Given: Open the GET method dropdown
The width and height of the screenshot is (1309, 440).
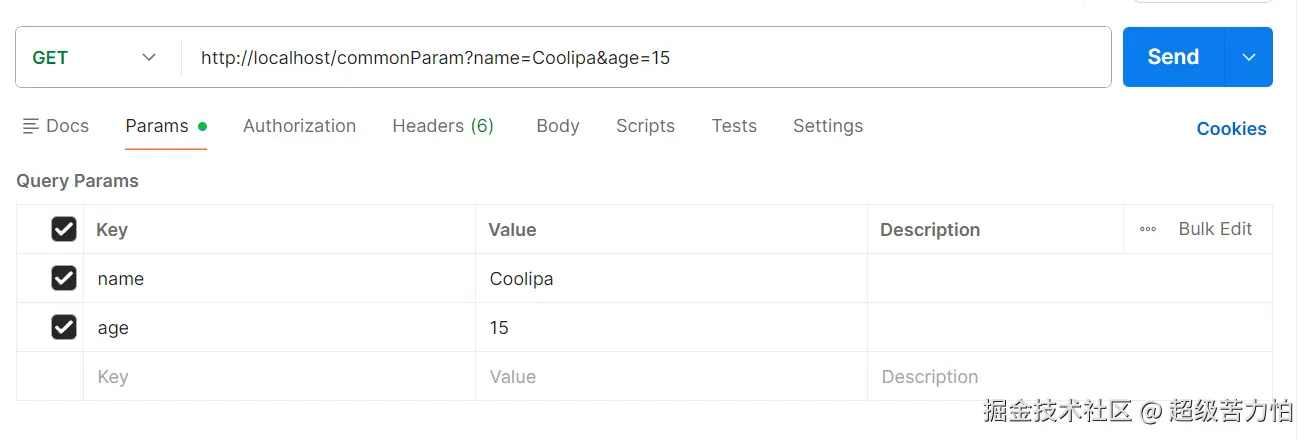Looking at the screenshot, I should pos(97,57).
